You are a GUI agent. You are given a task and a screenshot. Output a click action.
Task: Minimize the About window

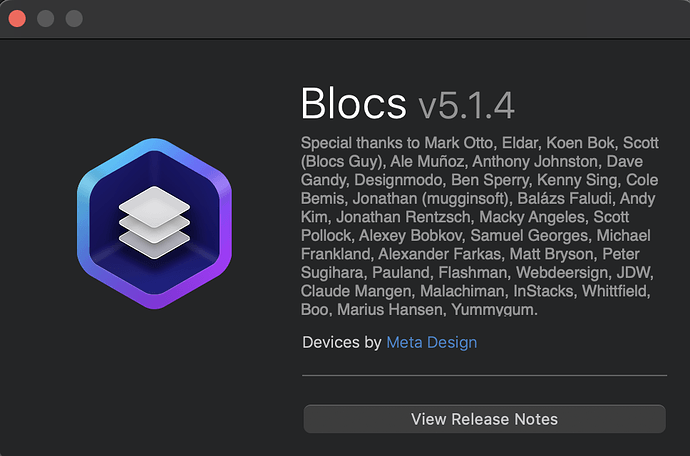point(45,19)
